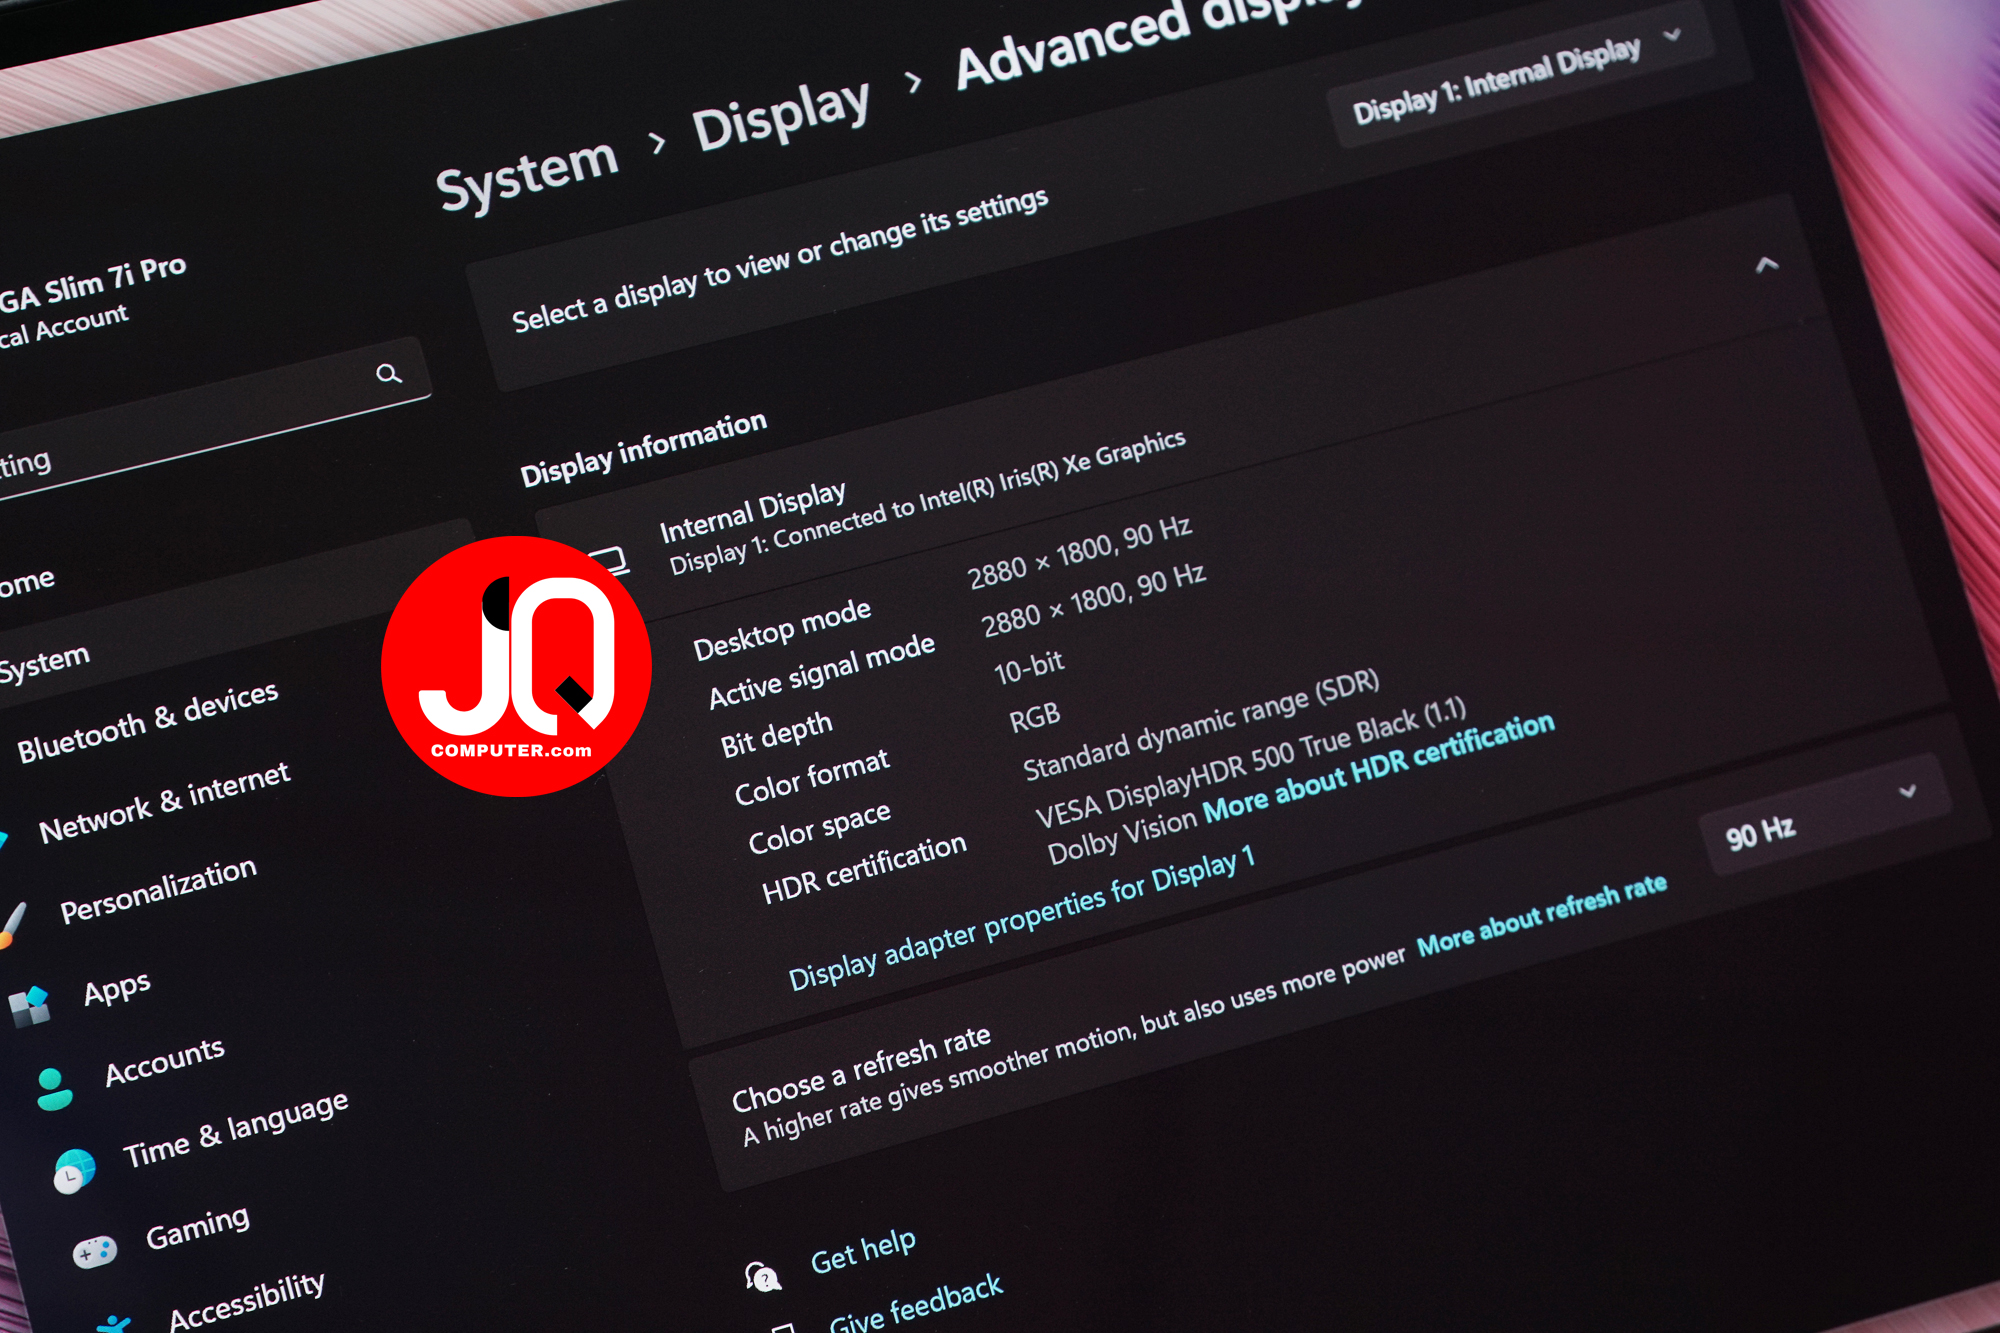Open Accounts settings page

coord(165,1060)
